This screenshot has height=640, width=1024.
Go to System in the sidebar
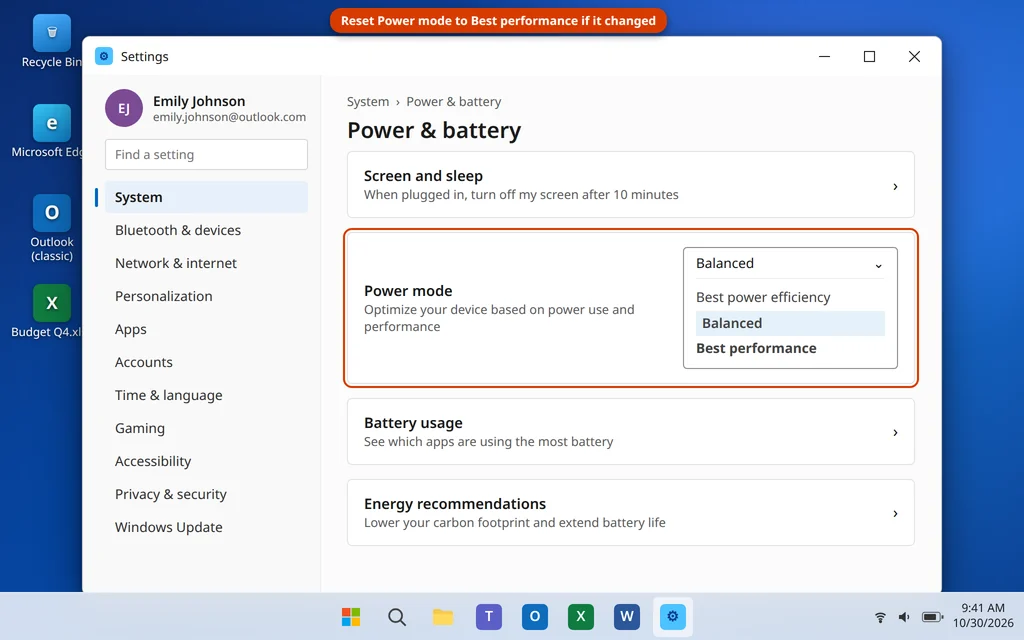206,197
